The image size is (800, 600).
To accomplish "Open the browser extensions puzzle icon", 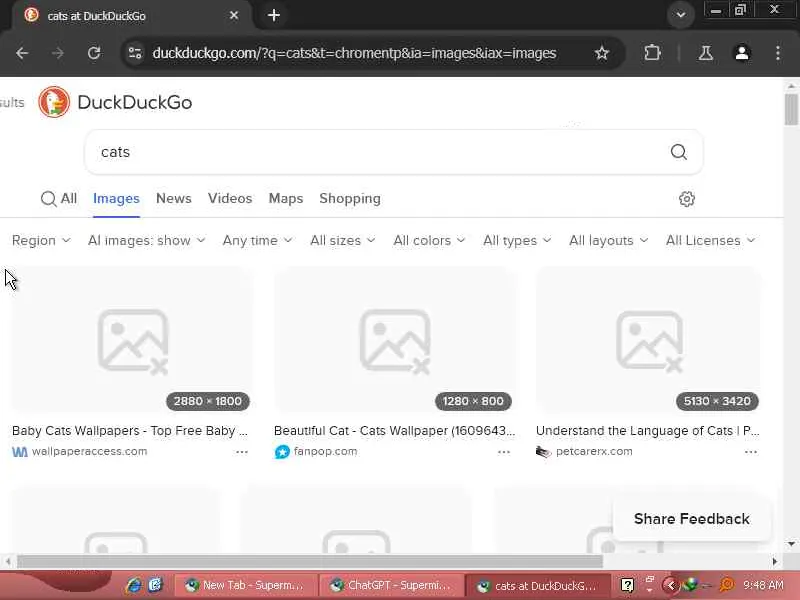I will 652,53.
